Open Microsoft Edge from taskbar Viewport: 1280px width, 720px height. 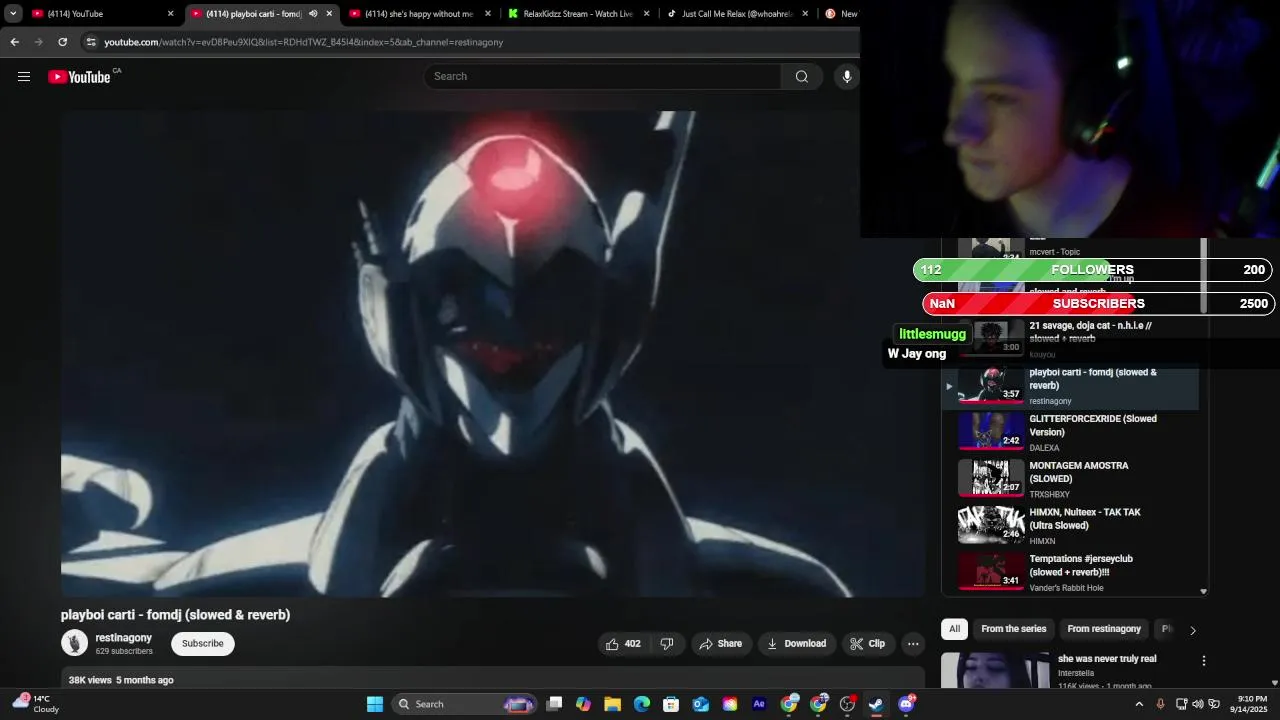642,704
